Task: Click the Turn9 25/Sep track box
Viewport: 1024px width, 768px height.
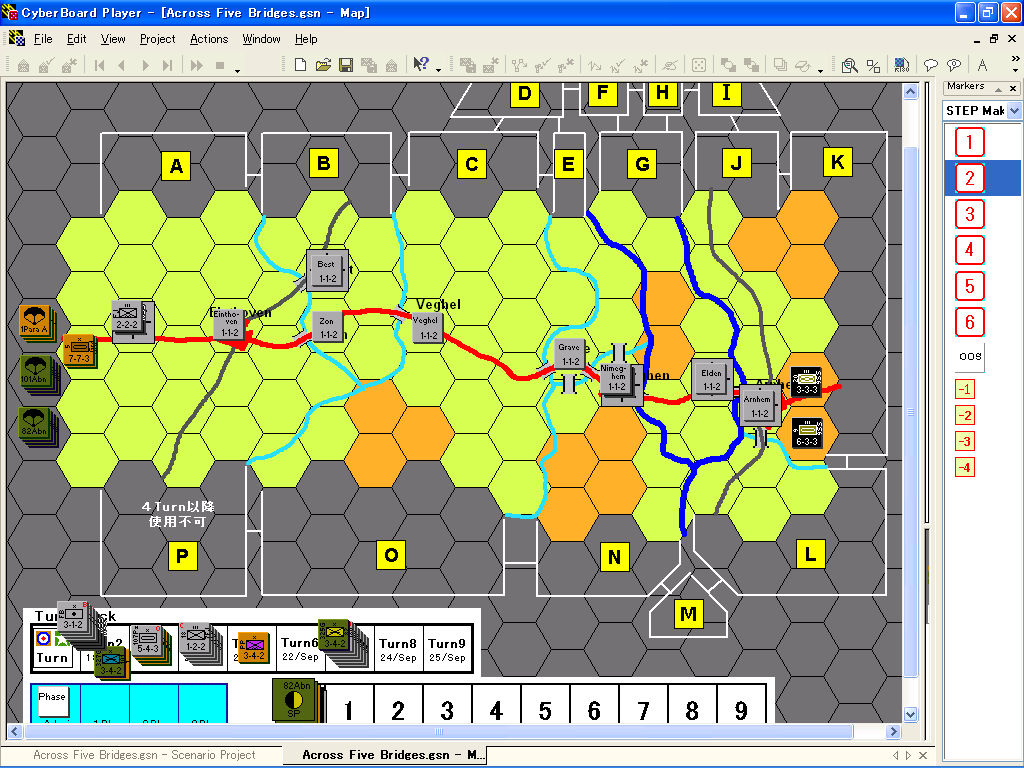Action: pyautogui.click(x=447, y=649)
